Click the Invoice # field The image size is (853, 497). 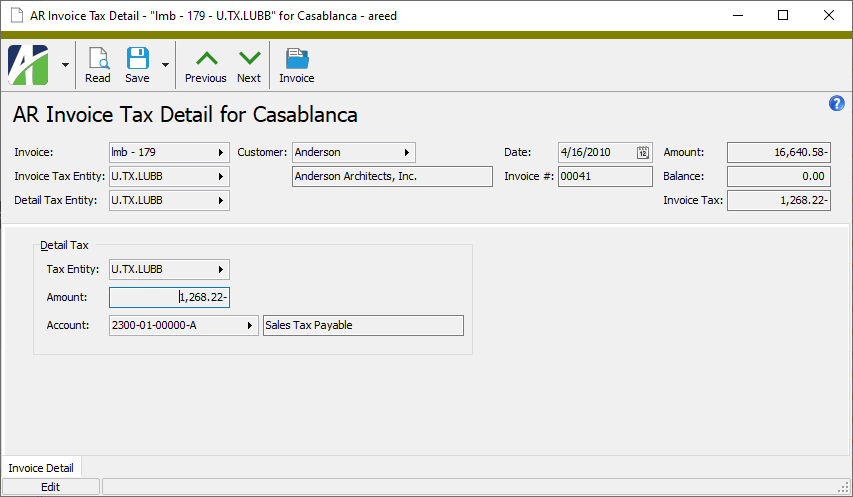(x=604, y=177)
